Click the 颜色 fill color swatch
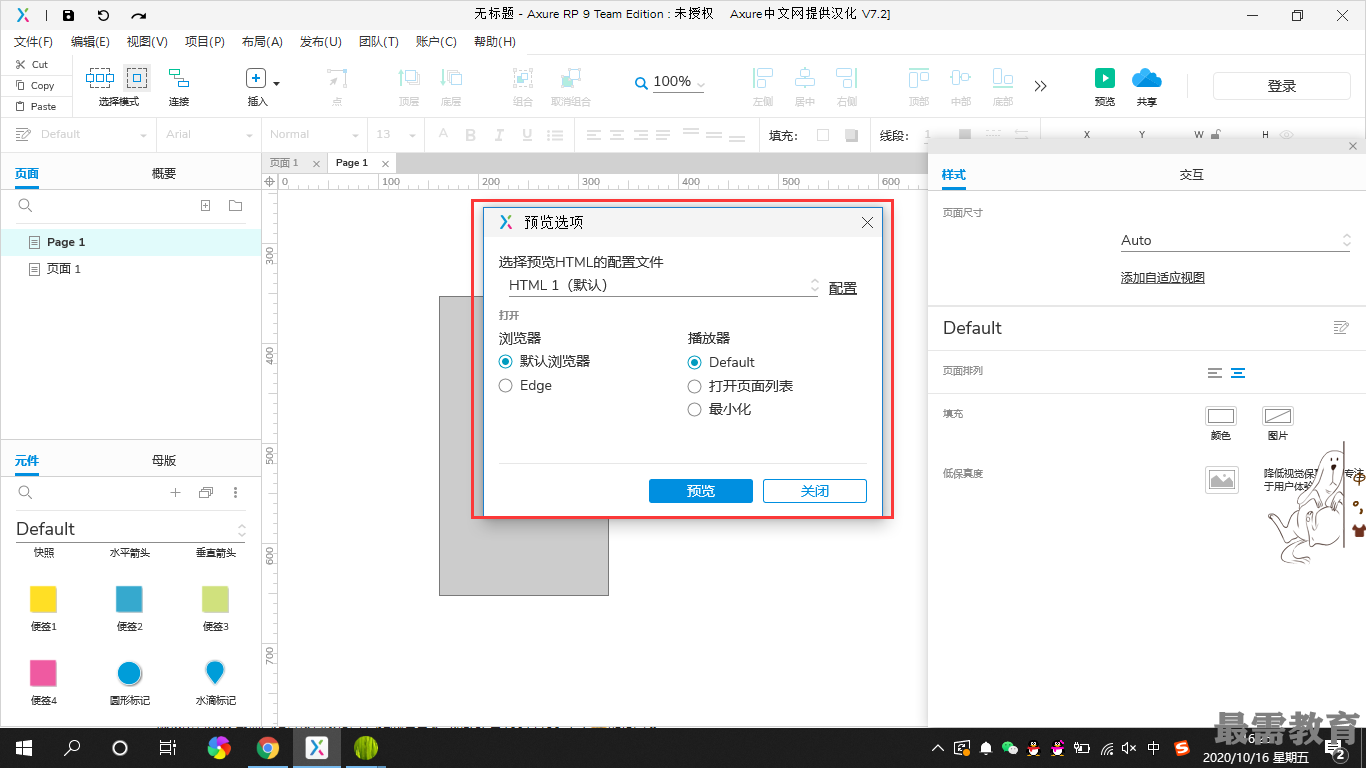Screen dimensions: 1366x768 click(x=1221, y=416)
